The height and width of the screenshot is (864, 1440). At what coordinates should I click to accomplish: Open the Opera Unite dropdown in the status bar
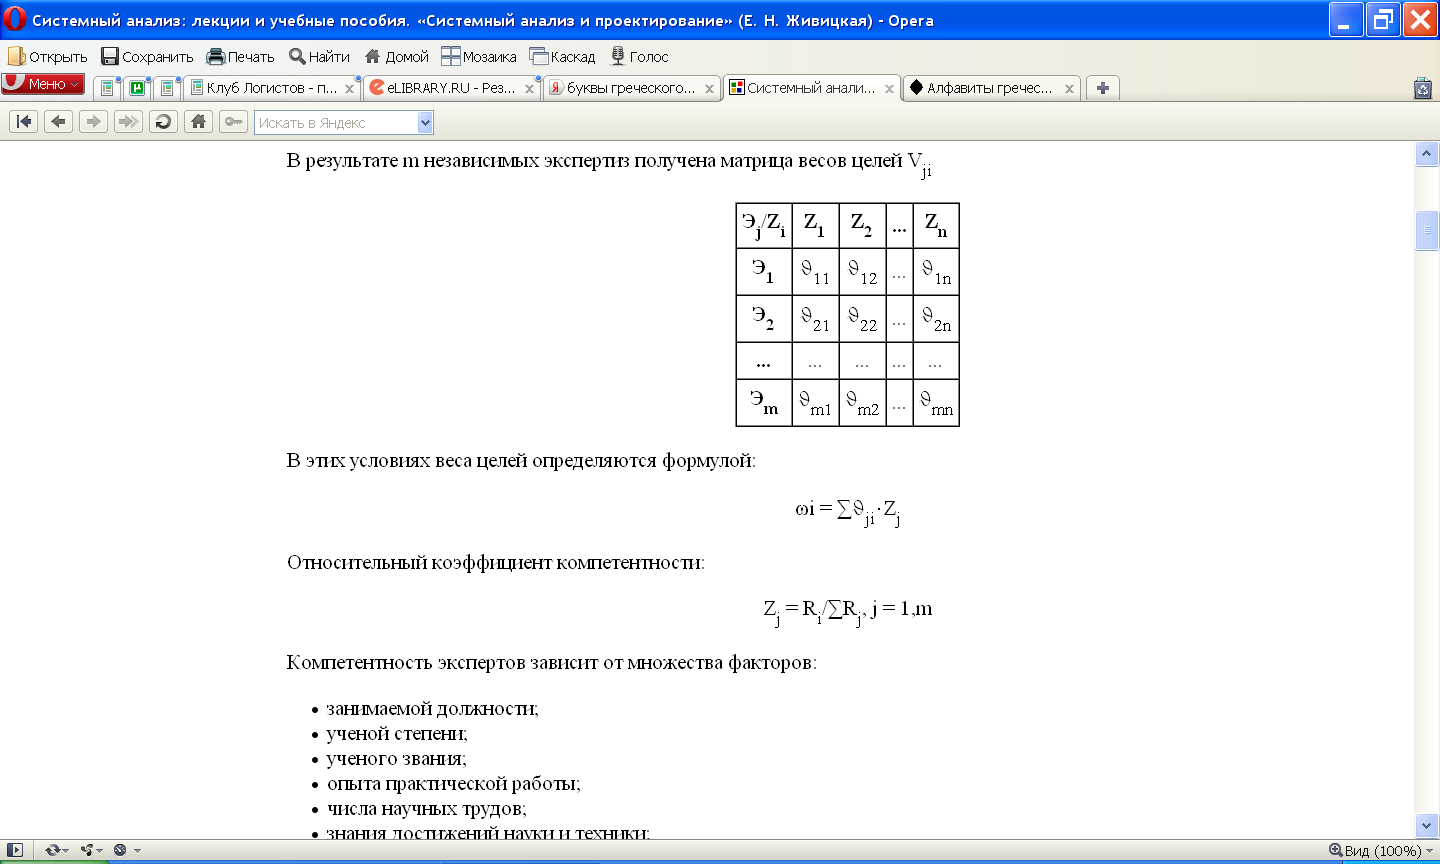(x=92, y=850)
